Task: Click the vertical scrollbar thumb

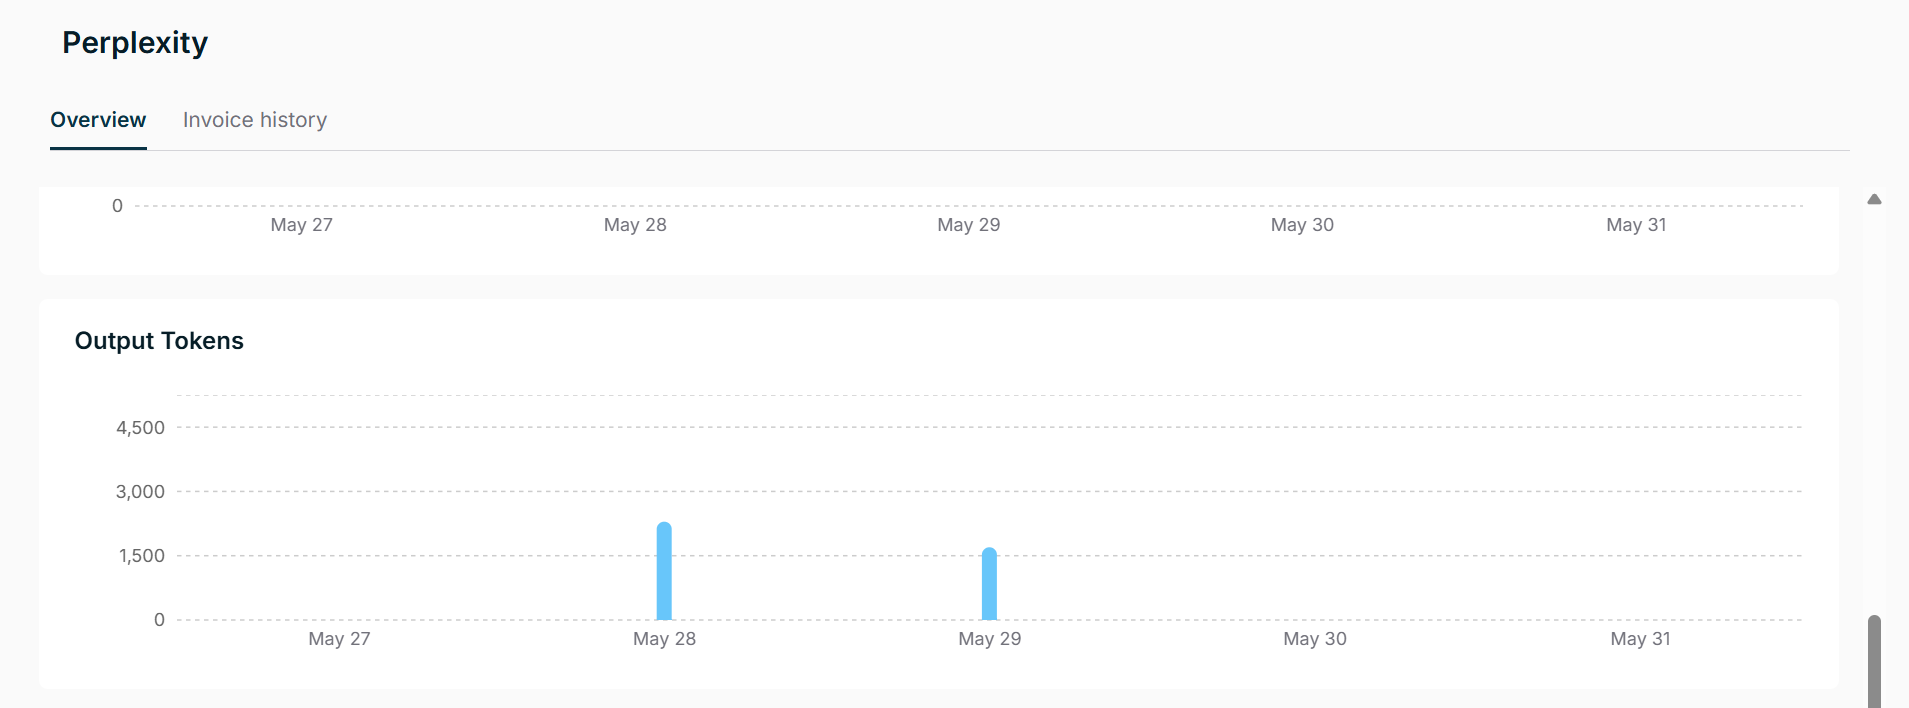Action: coord(1874,661)
